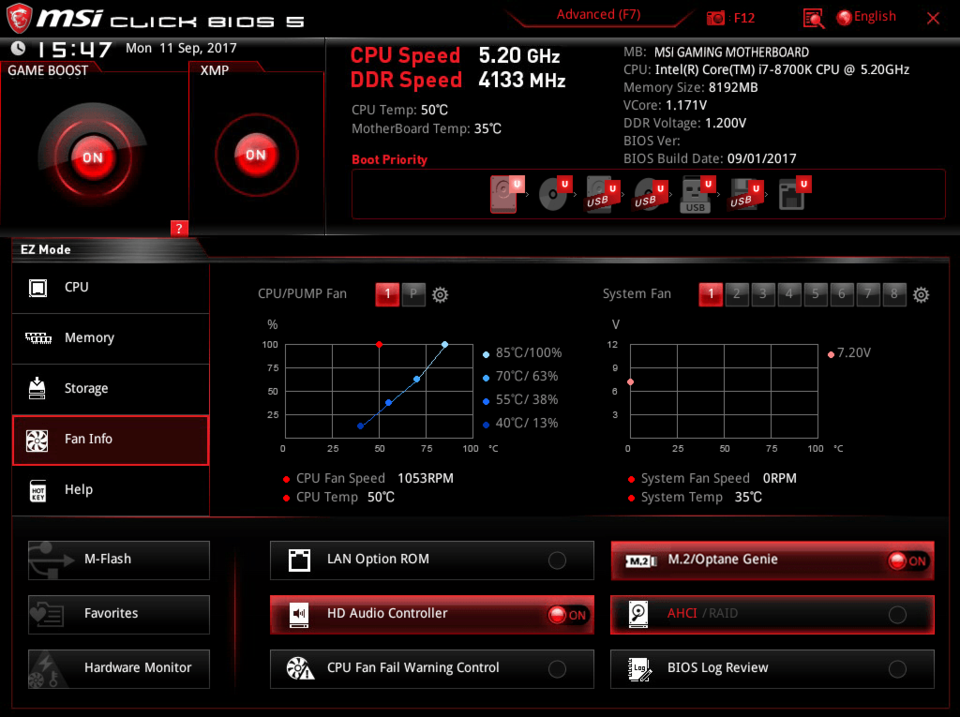Open System Fan settings gear

[x=921, y=294]
